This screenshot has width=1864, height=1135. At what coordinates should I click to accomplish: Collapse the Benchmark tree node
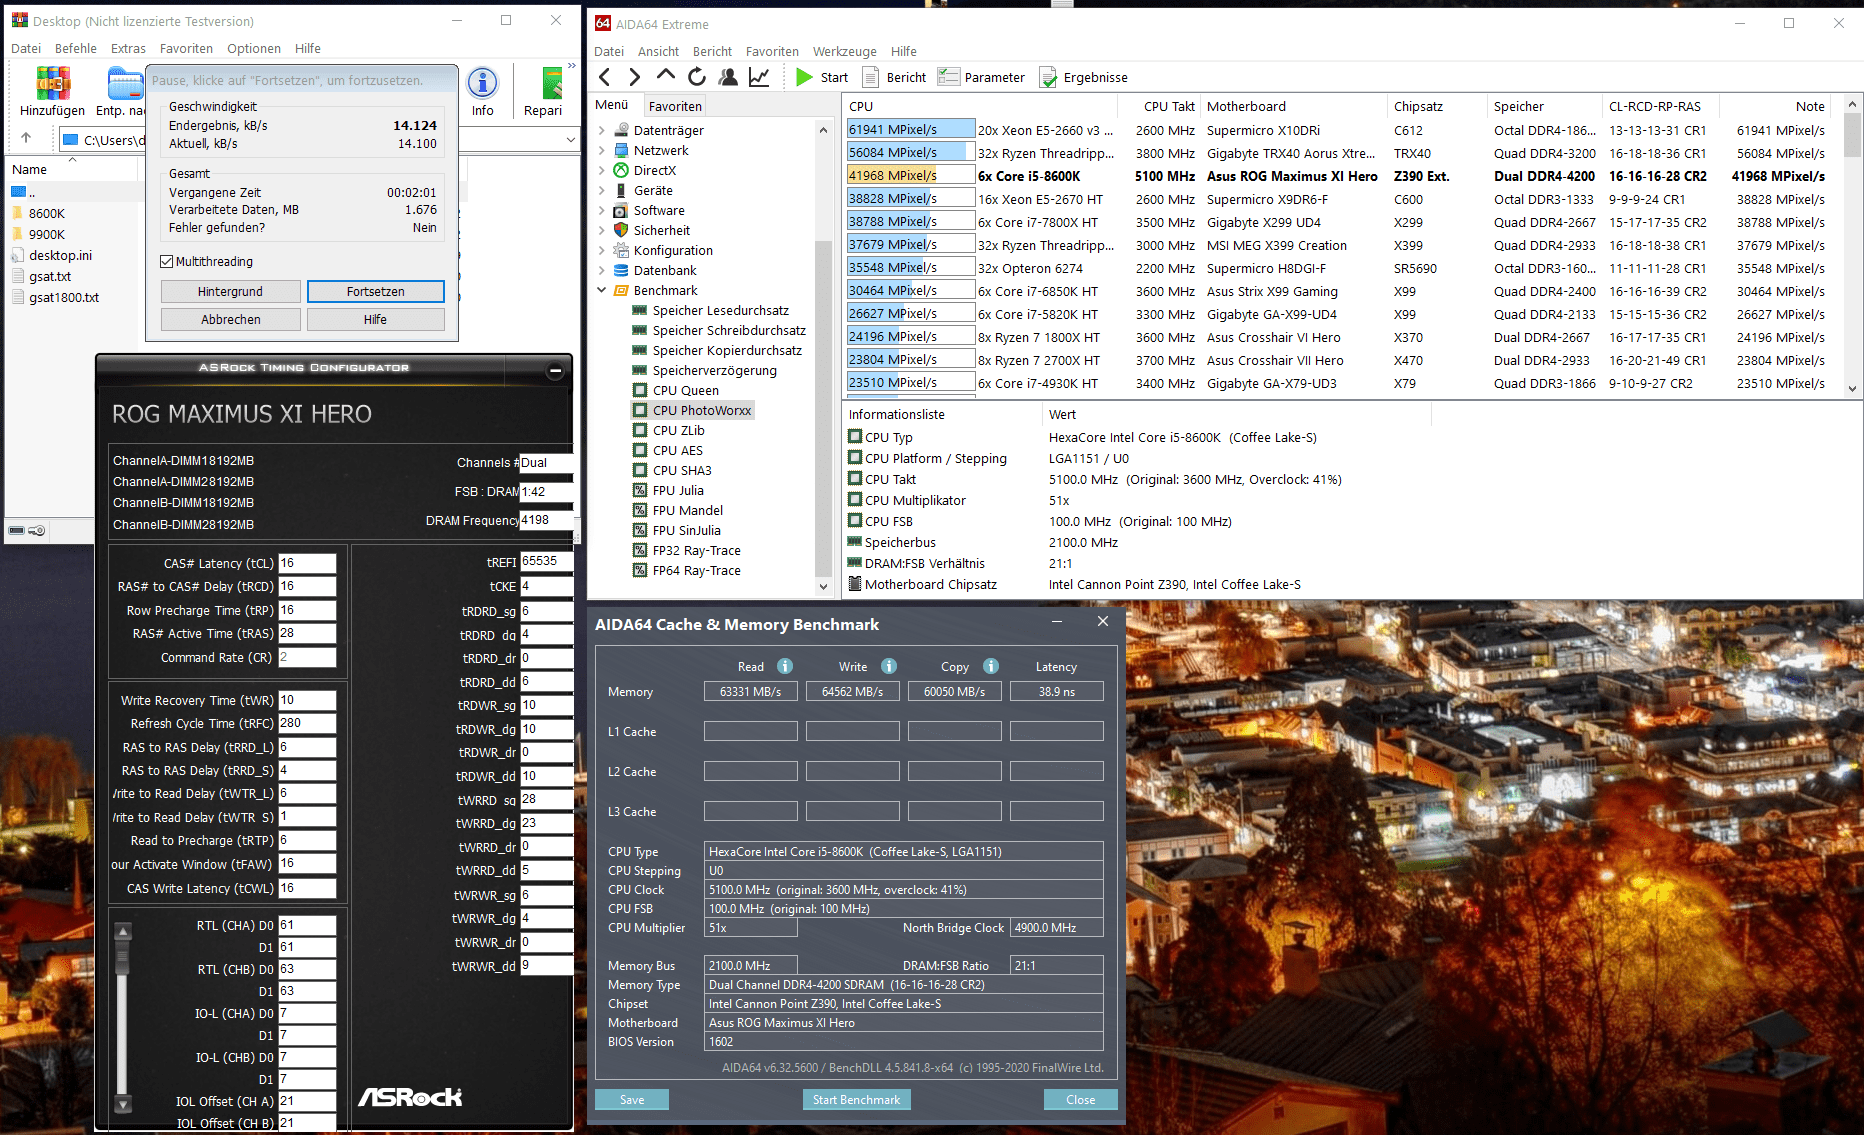point(602,290)
